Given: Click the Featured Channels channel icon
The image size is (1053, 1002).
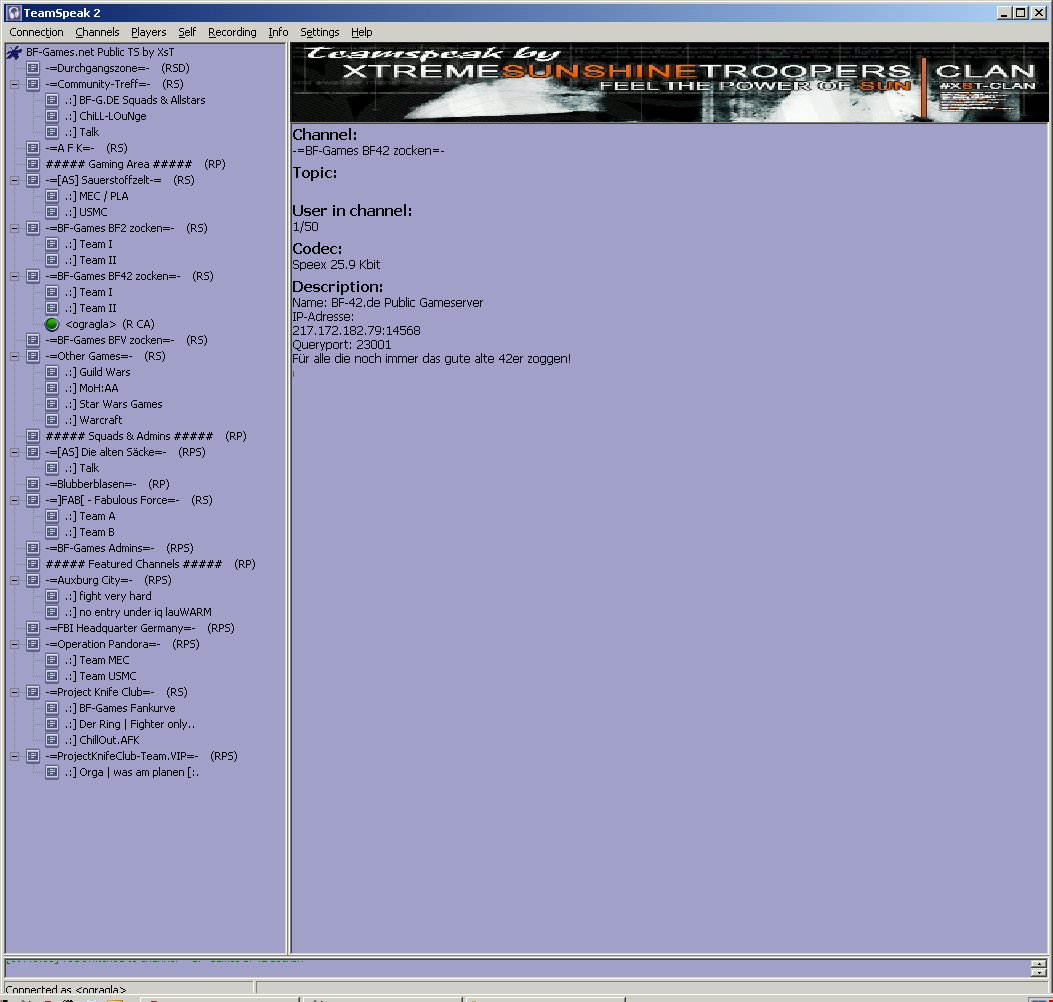Looking at the screenshot, I should click(33, 564).
